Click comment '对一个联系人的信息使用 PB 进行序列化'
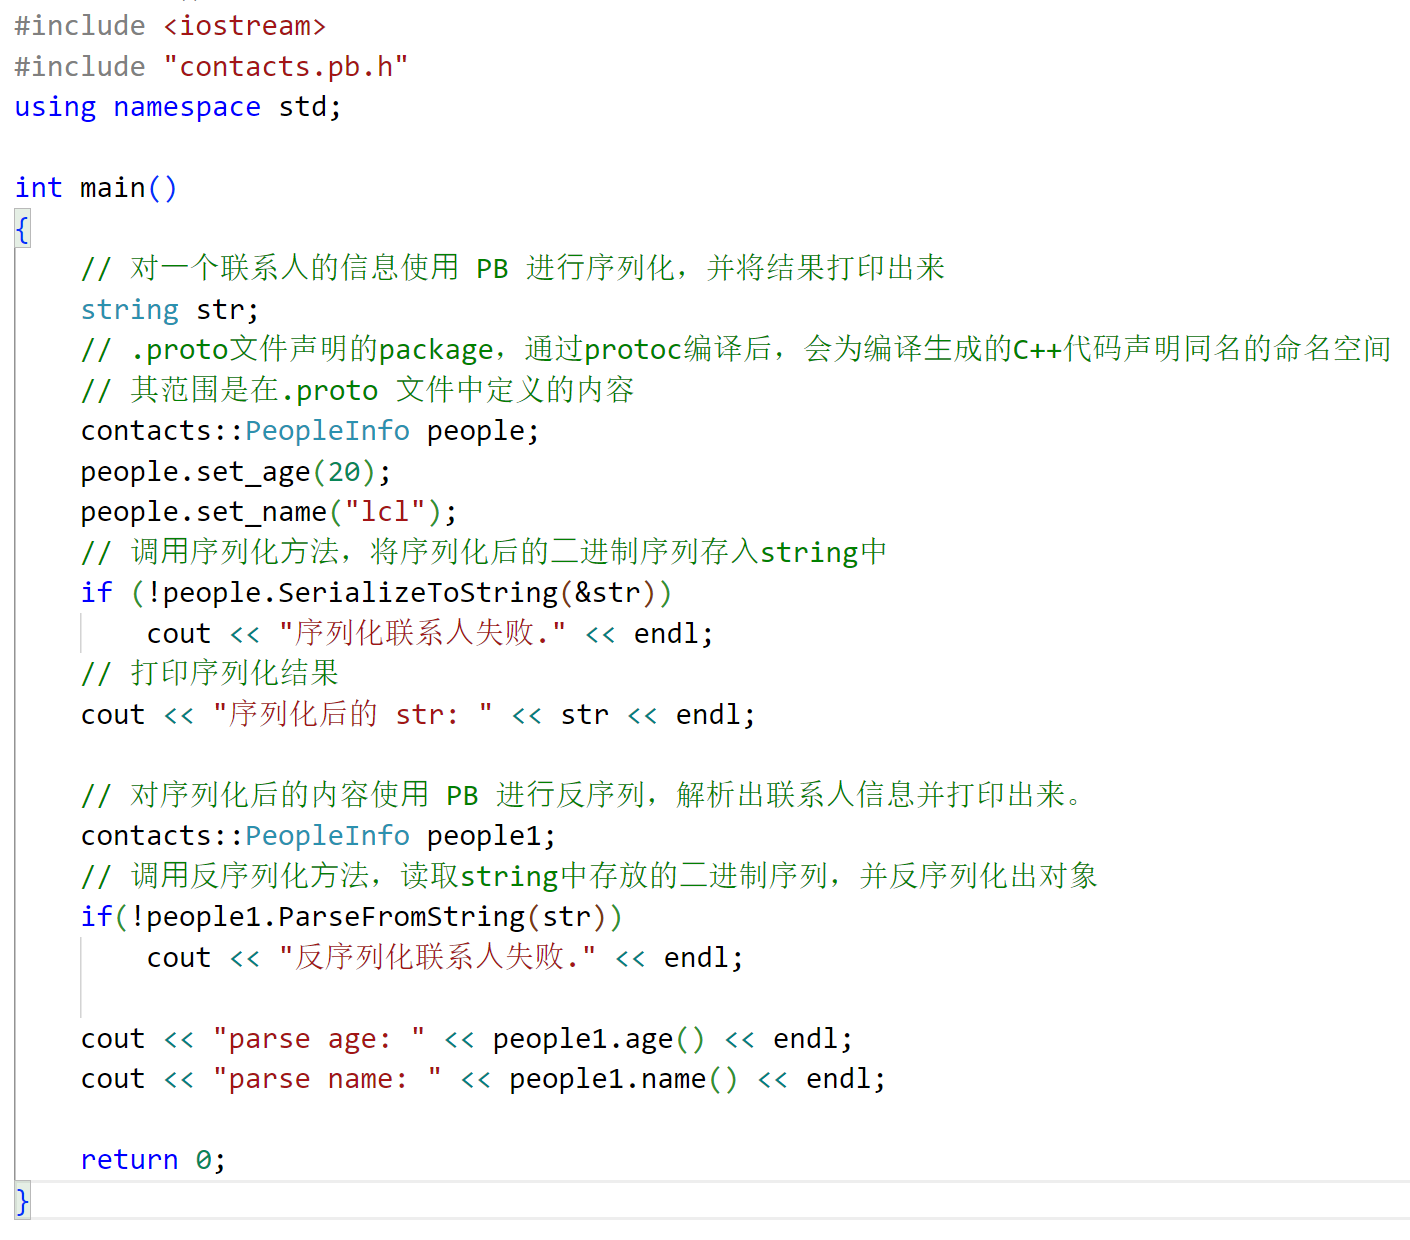 click(x=513, y=269)
